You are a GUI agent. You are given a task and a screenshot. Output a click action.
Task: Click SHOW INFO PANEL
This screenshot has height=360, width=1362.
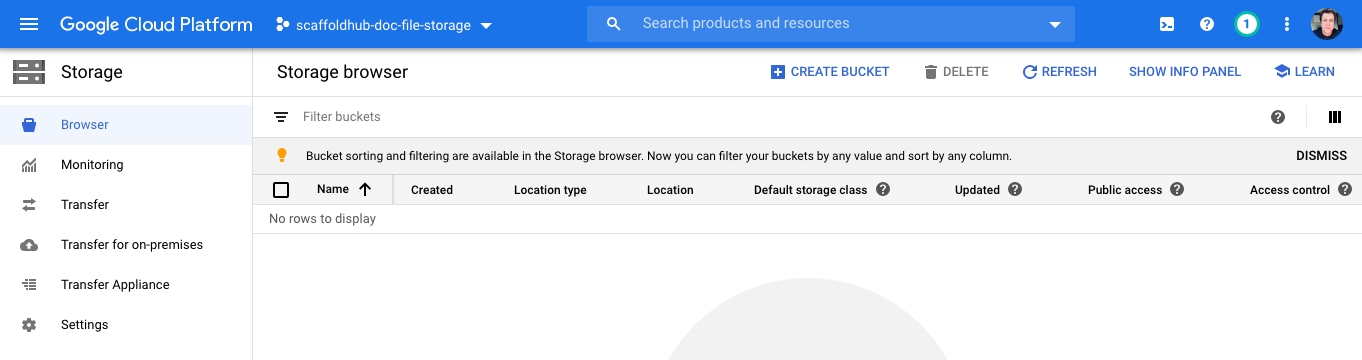[x=1185, y=72]
